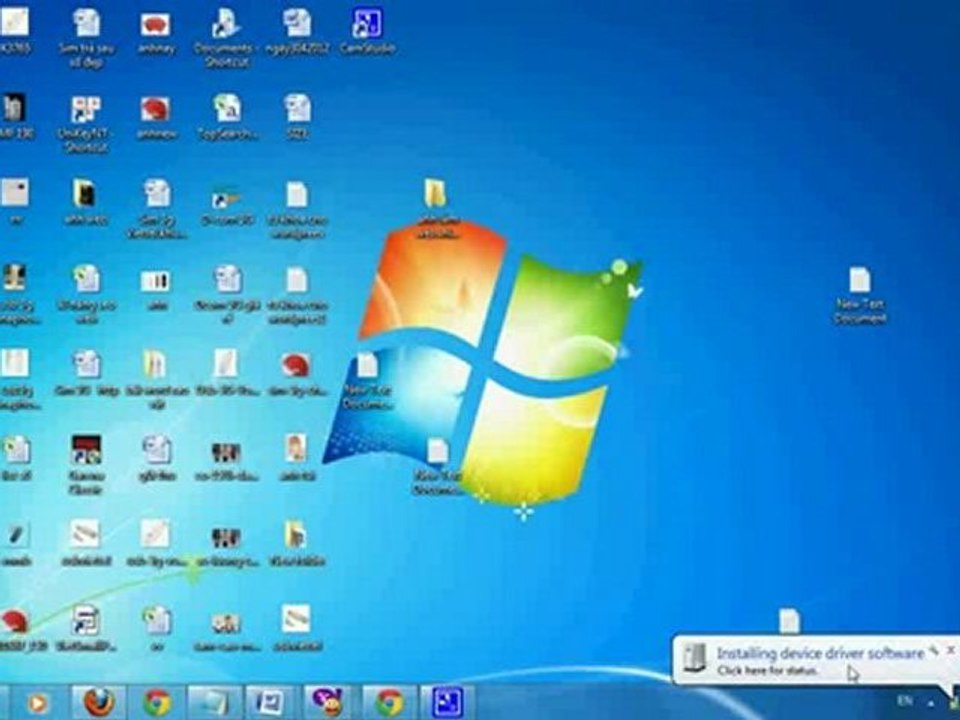Select the TopSearch desktop file icon
Screen dimensions: 960x720
click(227, 117)
